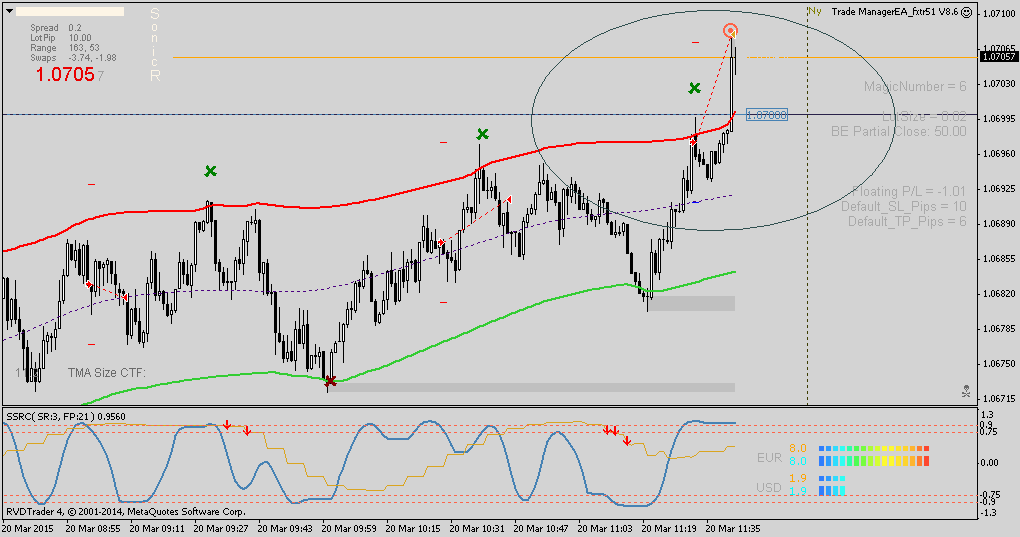Click the 20 Mar 11:35 time axis label
Screen dimensions: 1020x537
(x=732, y=529)
